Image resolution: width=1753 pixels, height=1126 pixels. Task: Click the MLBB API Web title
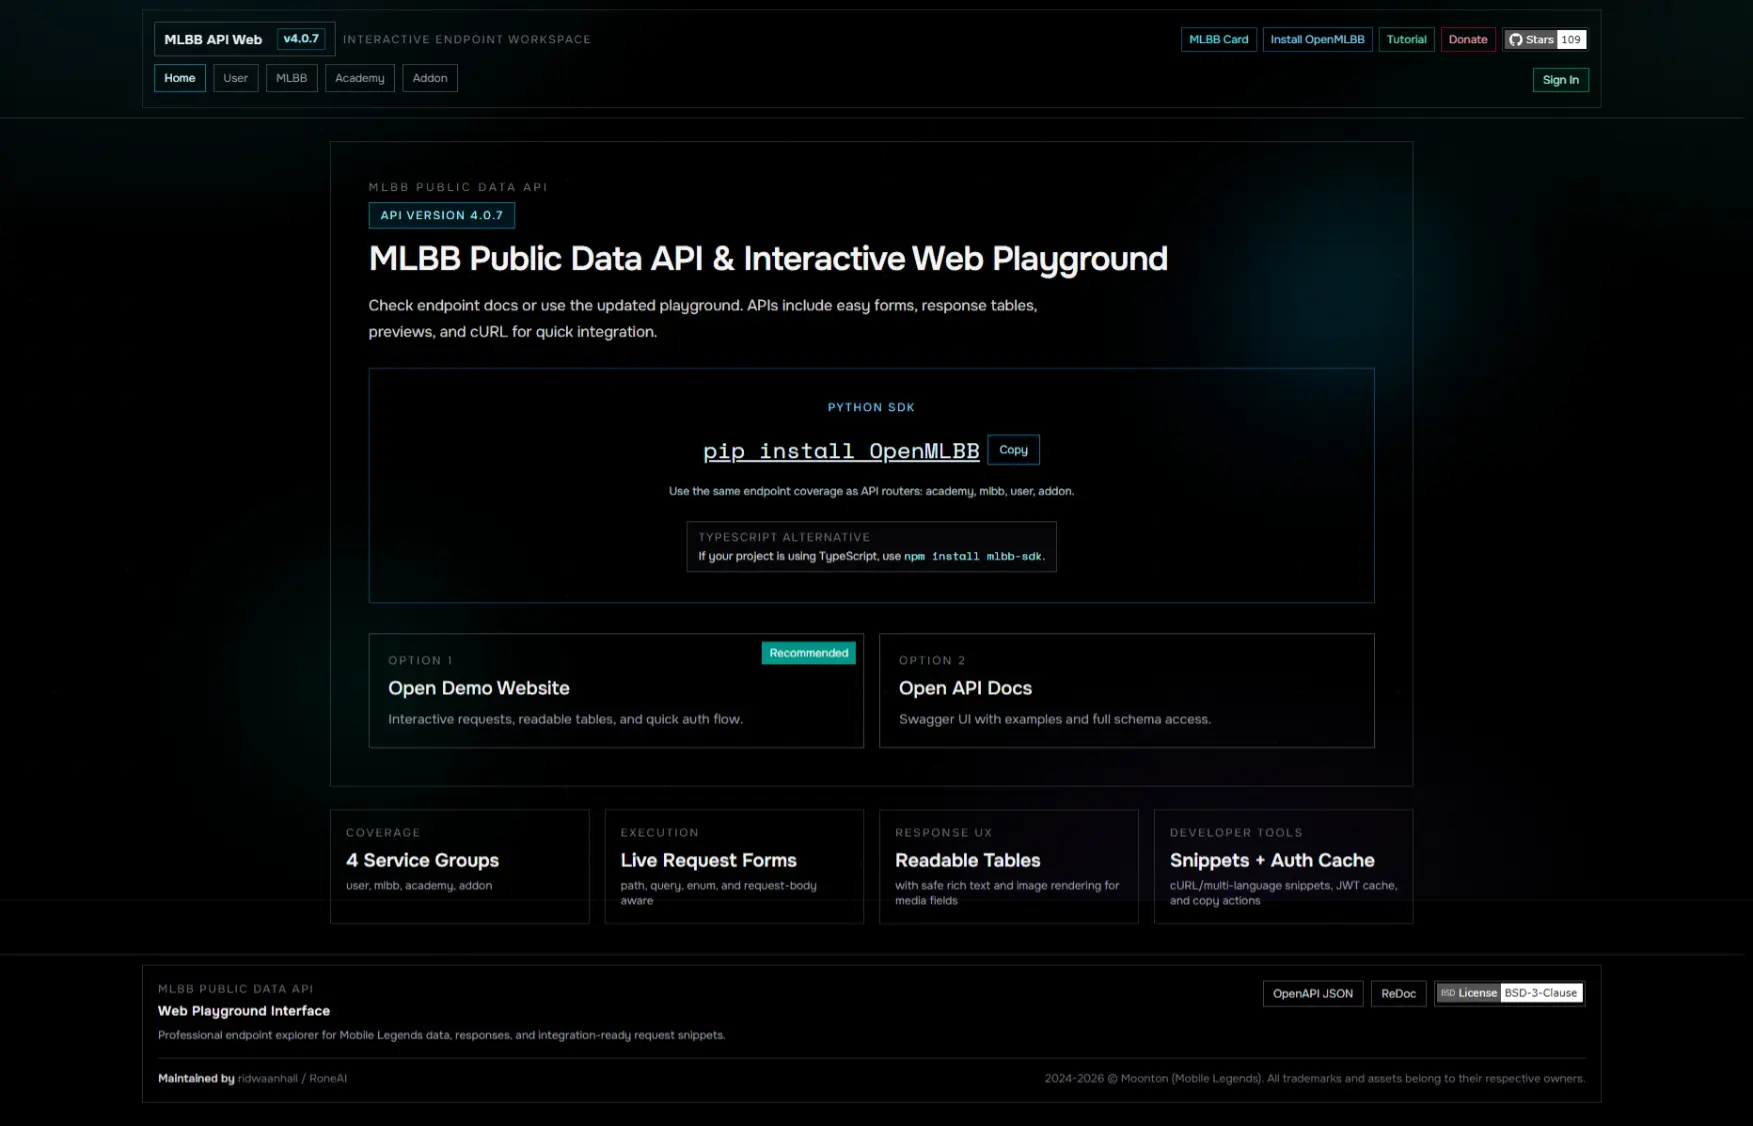click(x=213, y=40)
